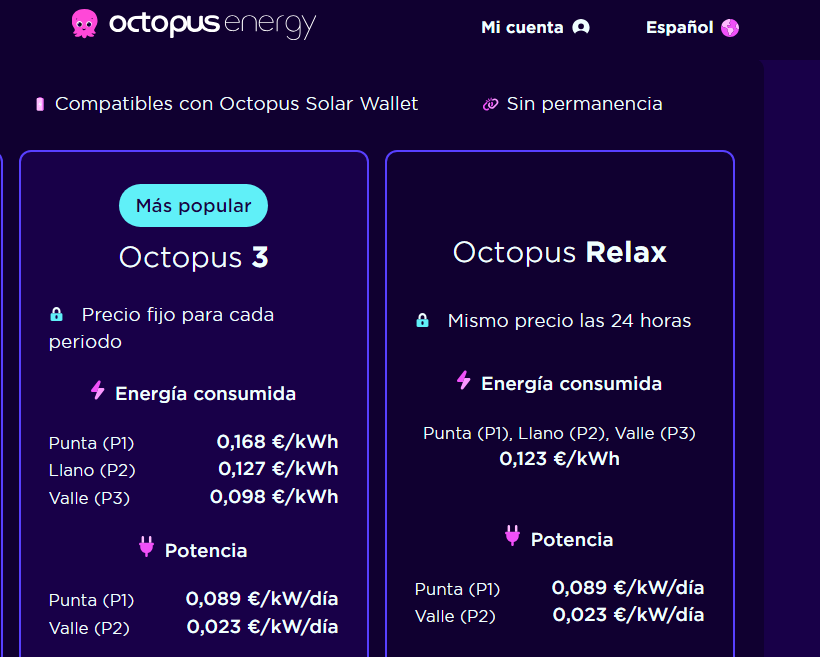This screenshot has height=657, width=820.
Task: Click the padlock icon in Octopus 3 card
Action: 56,314
